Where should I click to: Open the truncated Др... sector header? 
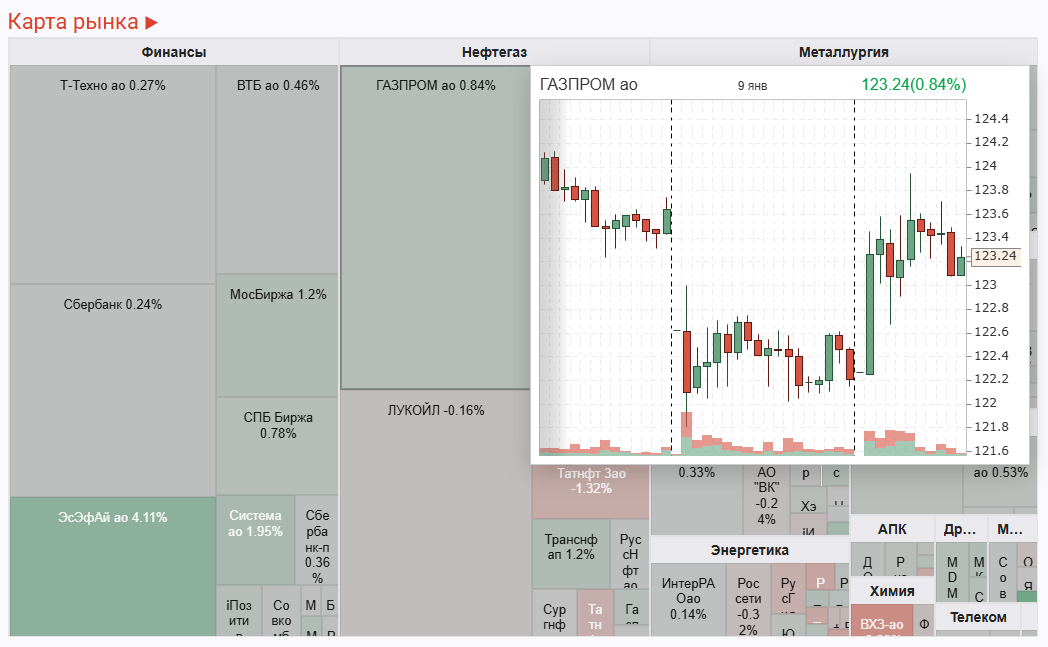960,529
